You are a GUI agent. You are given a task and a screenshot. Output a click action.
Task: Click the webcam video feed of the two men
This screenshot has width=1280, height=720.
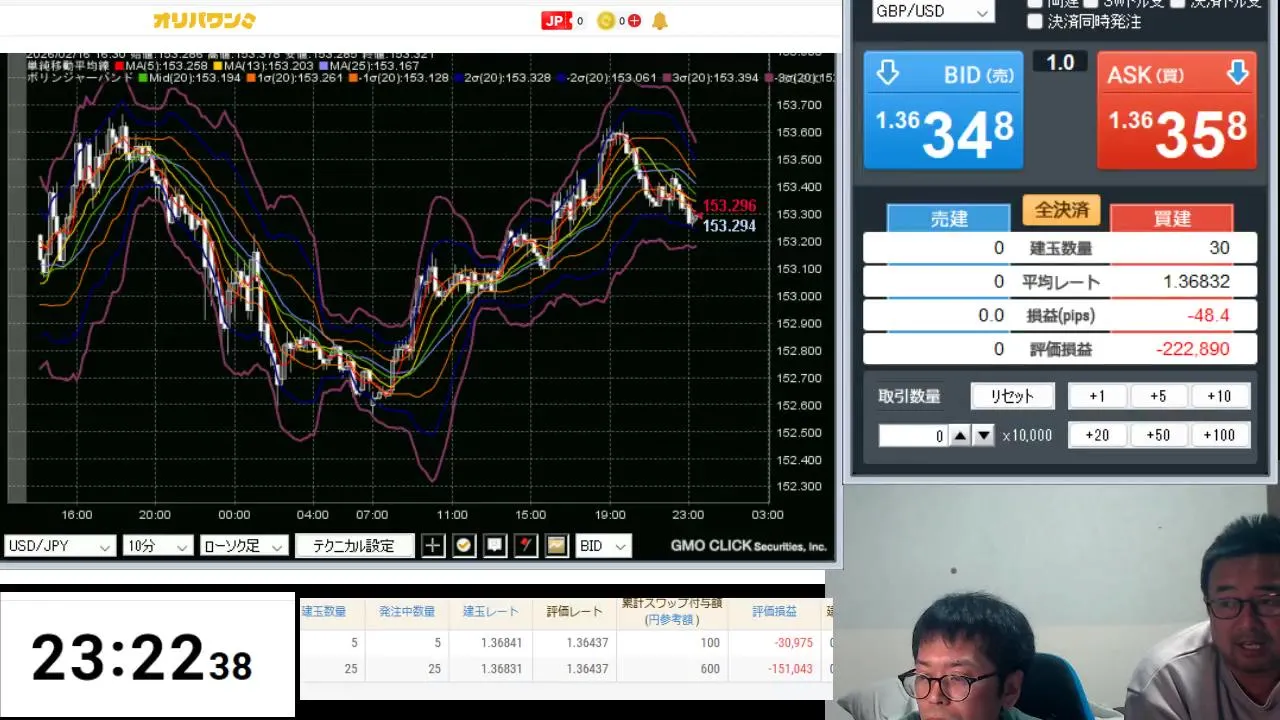[1056, 603]
